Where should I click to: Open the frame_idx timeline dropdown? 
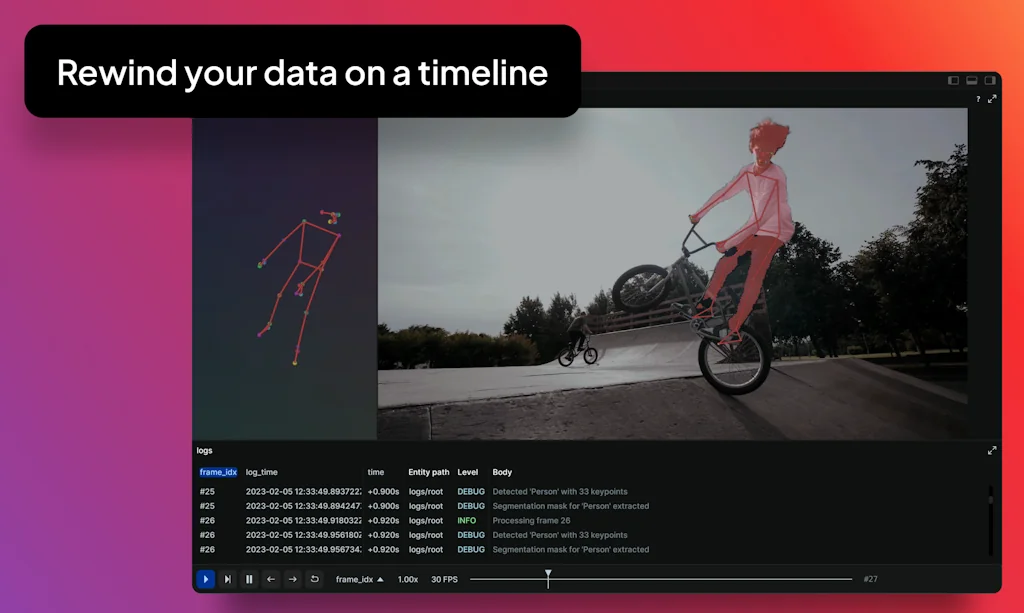pyautogui.click(x=359, y=579)
